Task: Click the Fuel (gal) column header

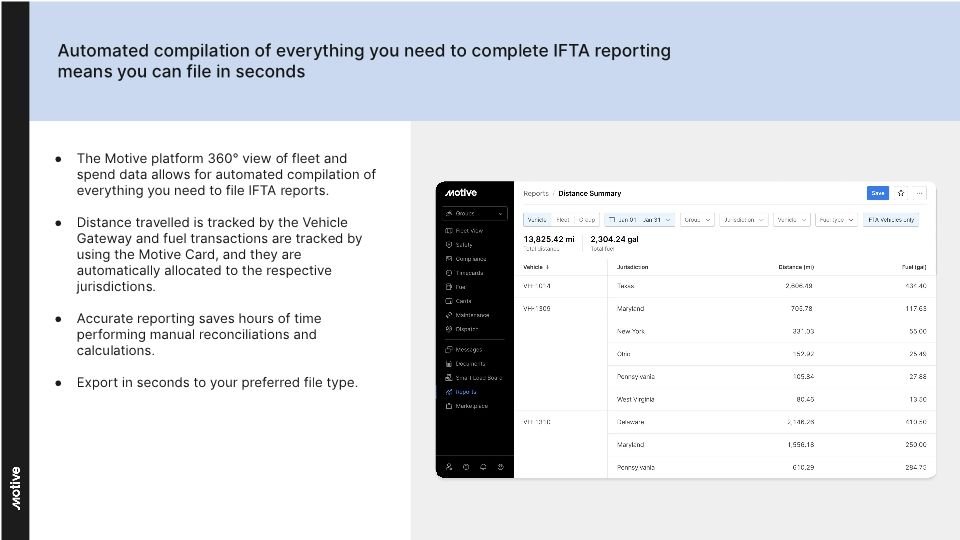Action: coord(914,267)
